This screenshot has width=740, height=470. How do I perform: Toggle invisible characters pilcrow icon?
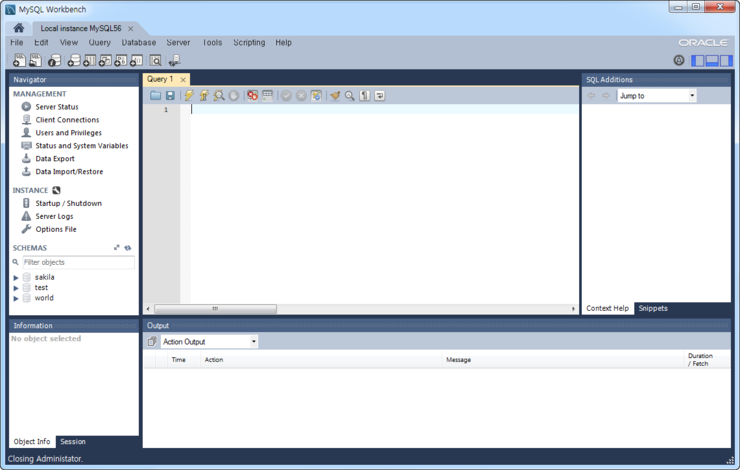365,96
